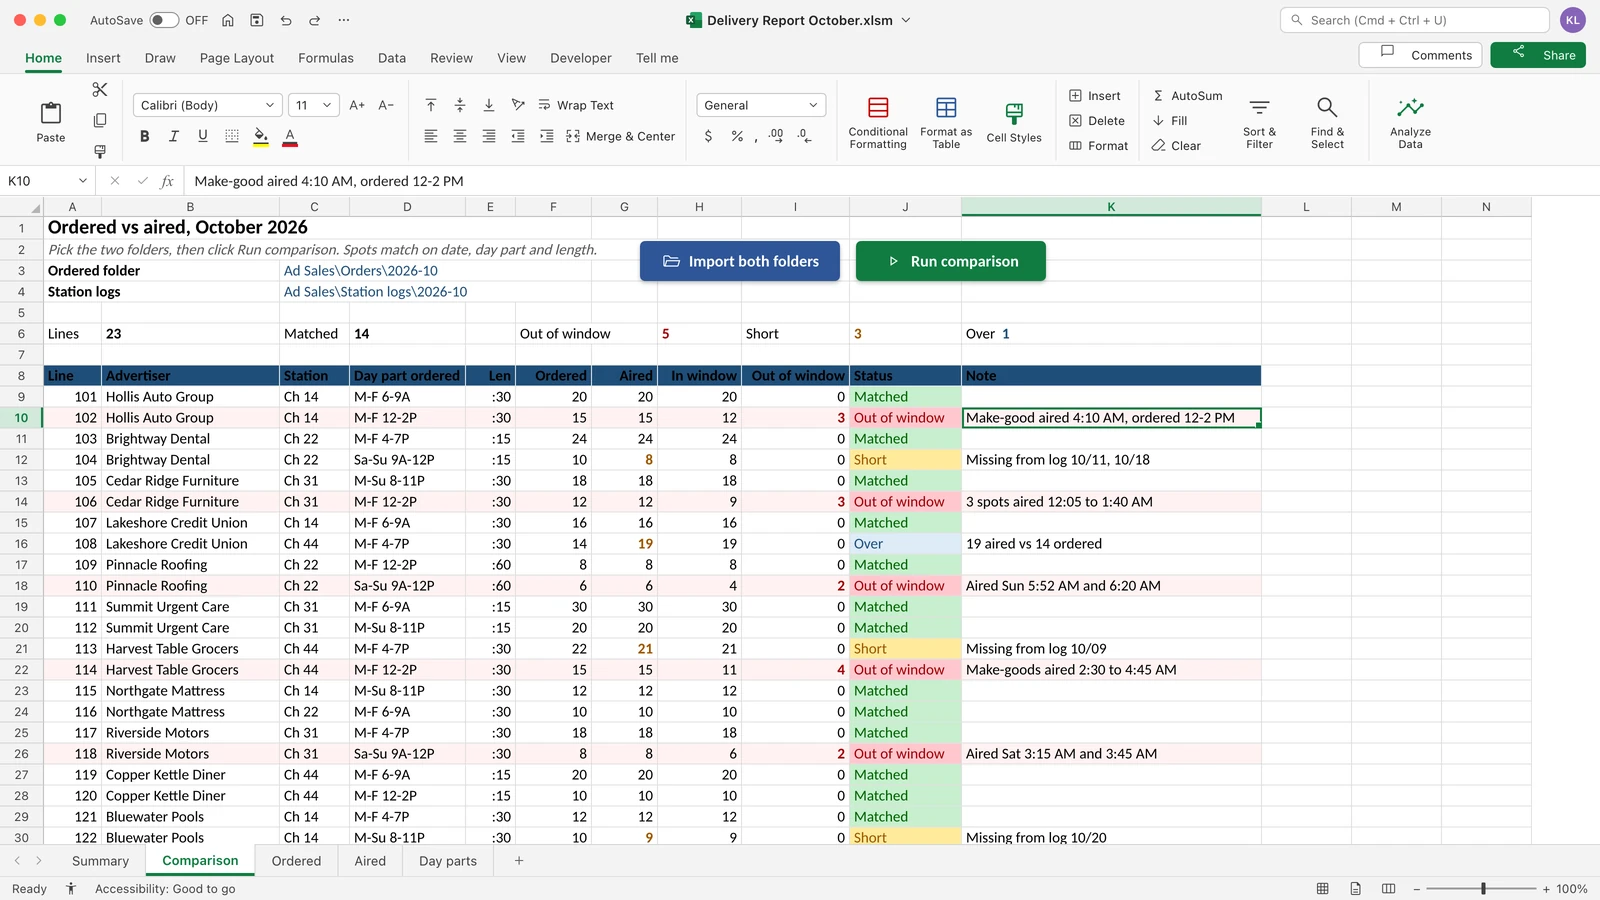Viewport: 1600px width, 900px height.
Task: Click Analyze Data
Action: 1410,123
